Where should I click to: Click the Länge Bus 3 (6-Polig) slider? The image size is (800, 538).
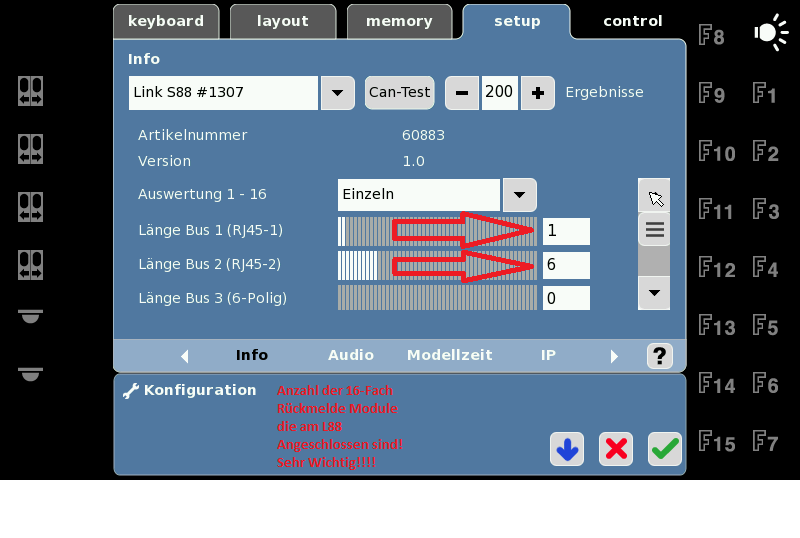(x=436, y=298)
